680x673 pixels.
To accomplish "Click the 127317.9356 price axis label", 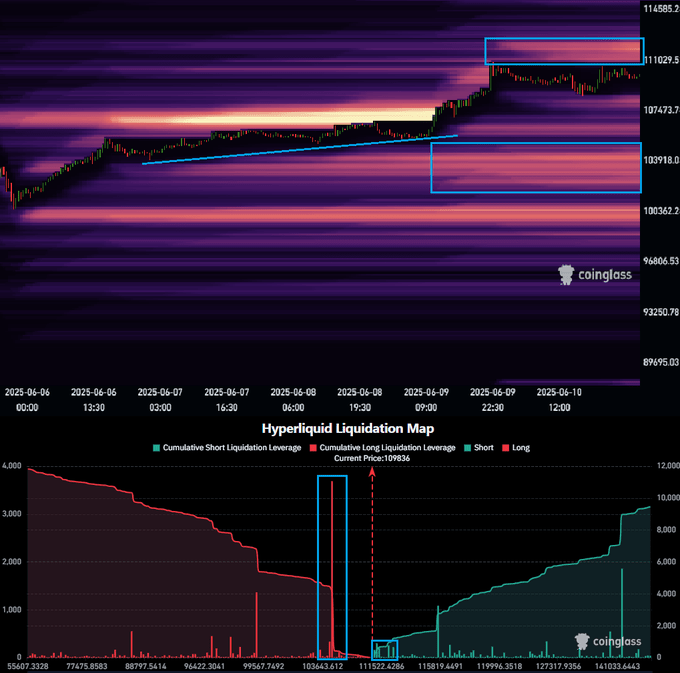I will [559, 666].
